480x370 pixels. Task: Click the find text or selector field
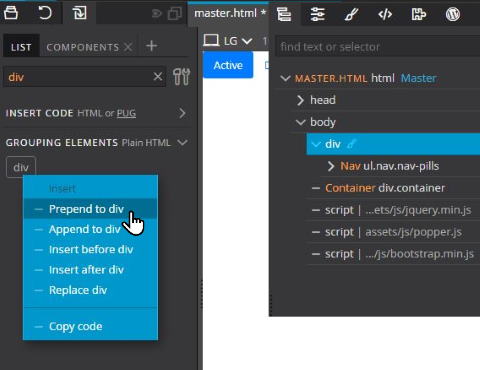(x=378, y=47)
